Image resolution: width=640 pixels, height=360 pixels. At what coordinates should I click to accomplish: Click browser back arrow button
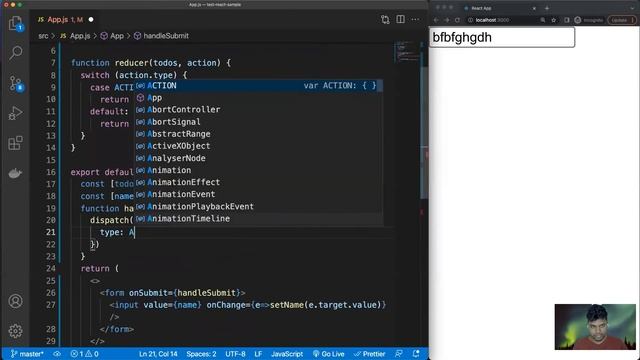436,20
